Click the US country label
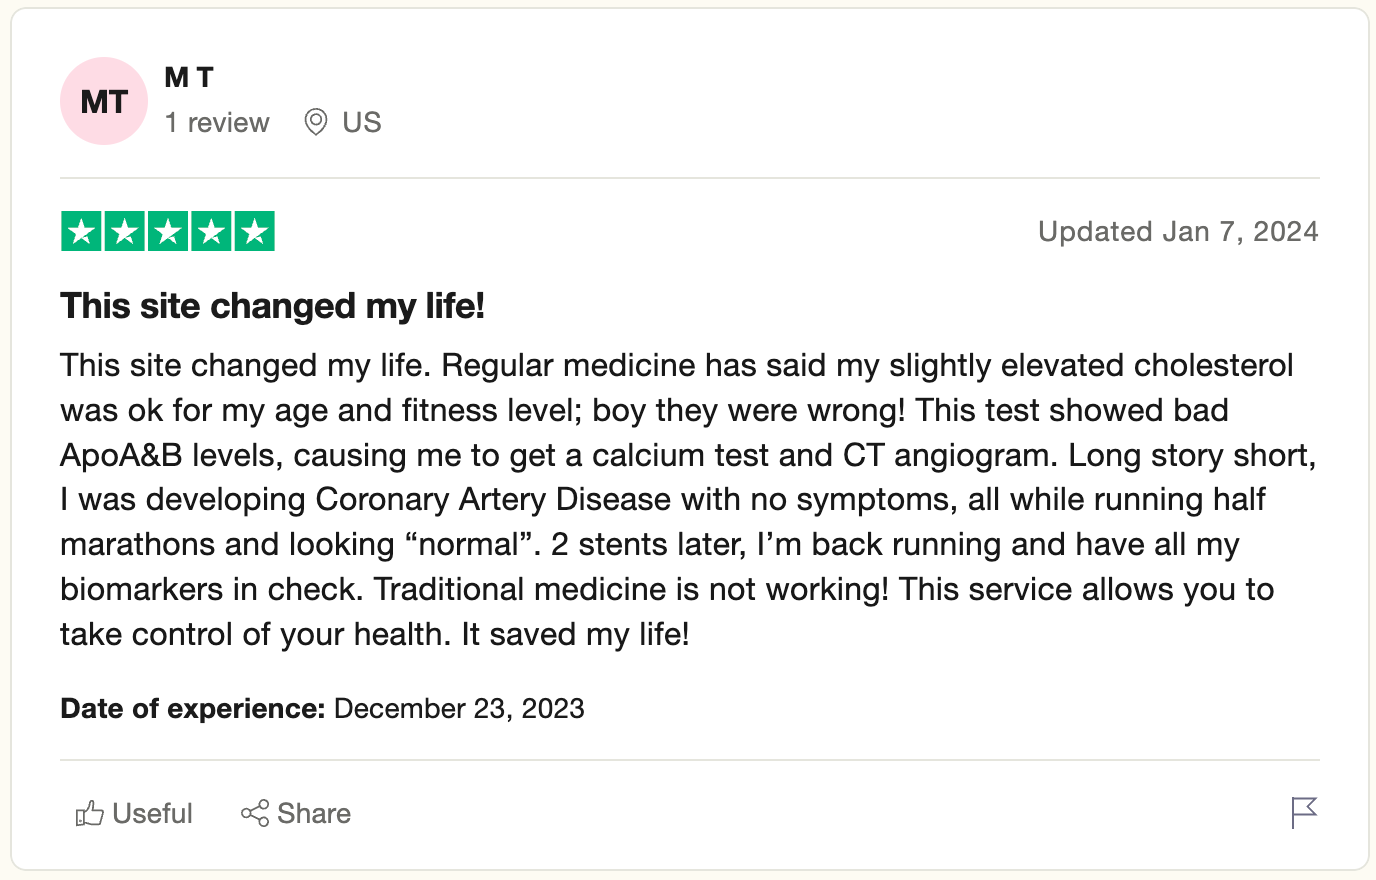The image size is (1376, 880). (361, 122)
